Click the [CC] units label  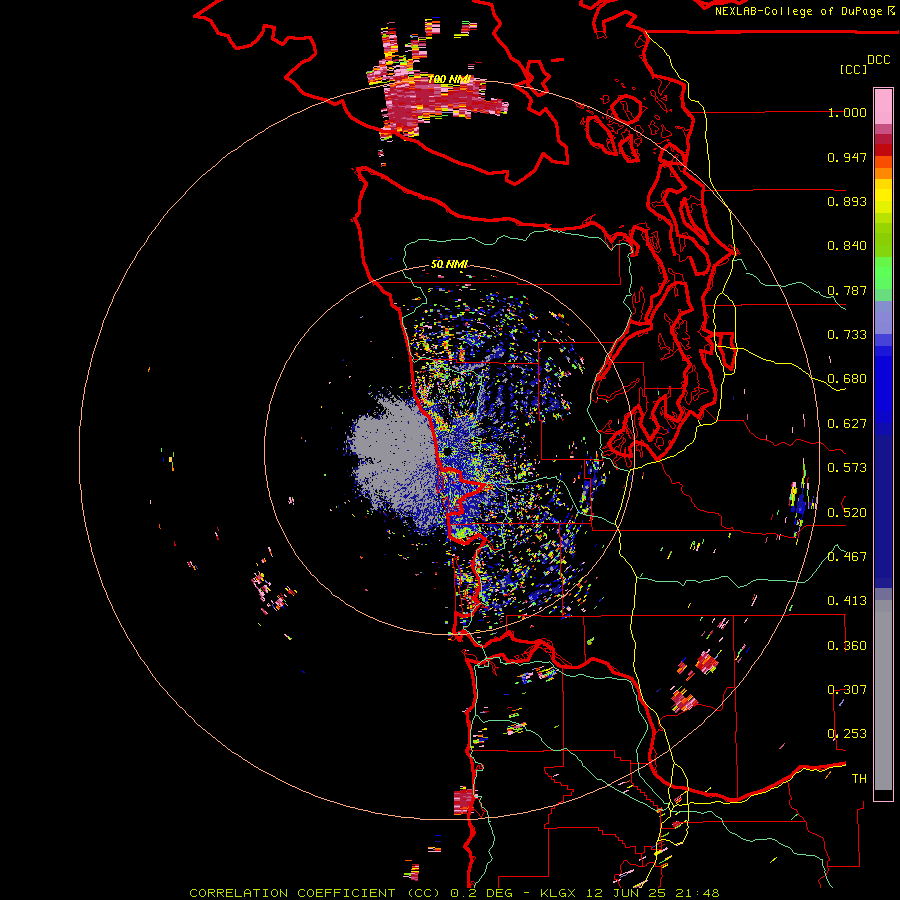[853, 69]
